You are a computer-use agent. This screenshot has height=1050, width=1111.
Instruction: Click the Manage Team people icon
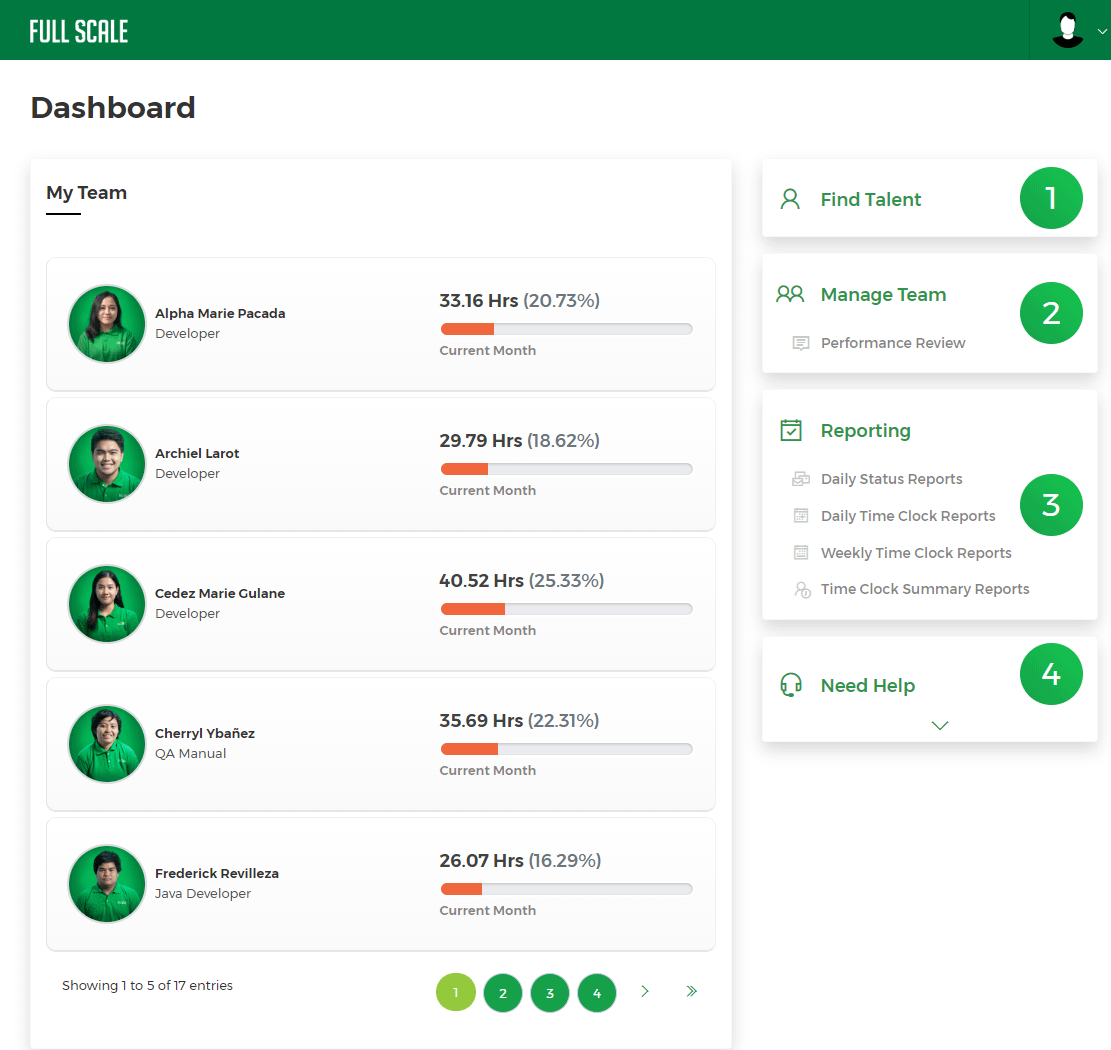(x=790, y=294)
